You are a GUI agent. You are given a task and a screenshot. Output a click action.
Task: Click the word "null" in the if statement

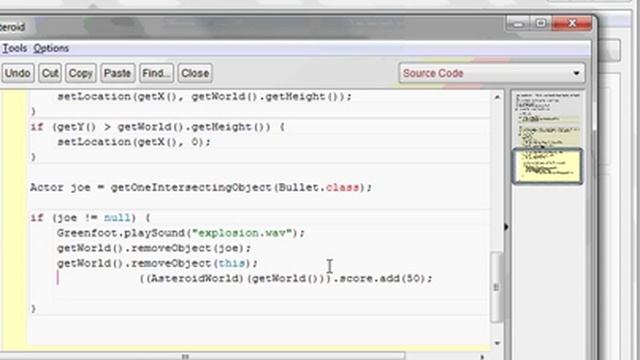pyautogui.click(x=117, y=218)
